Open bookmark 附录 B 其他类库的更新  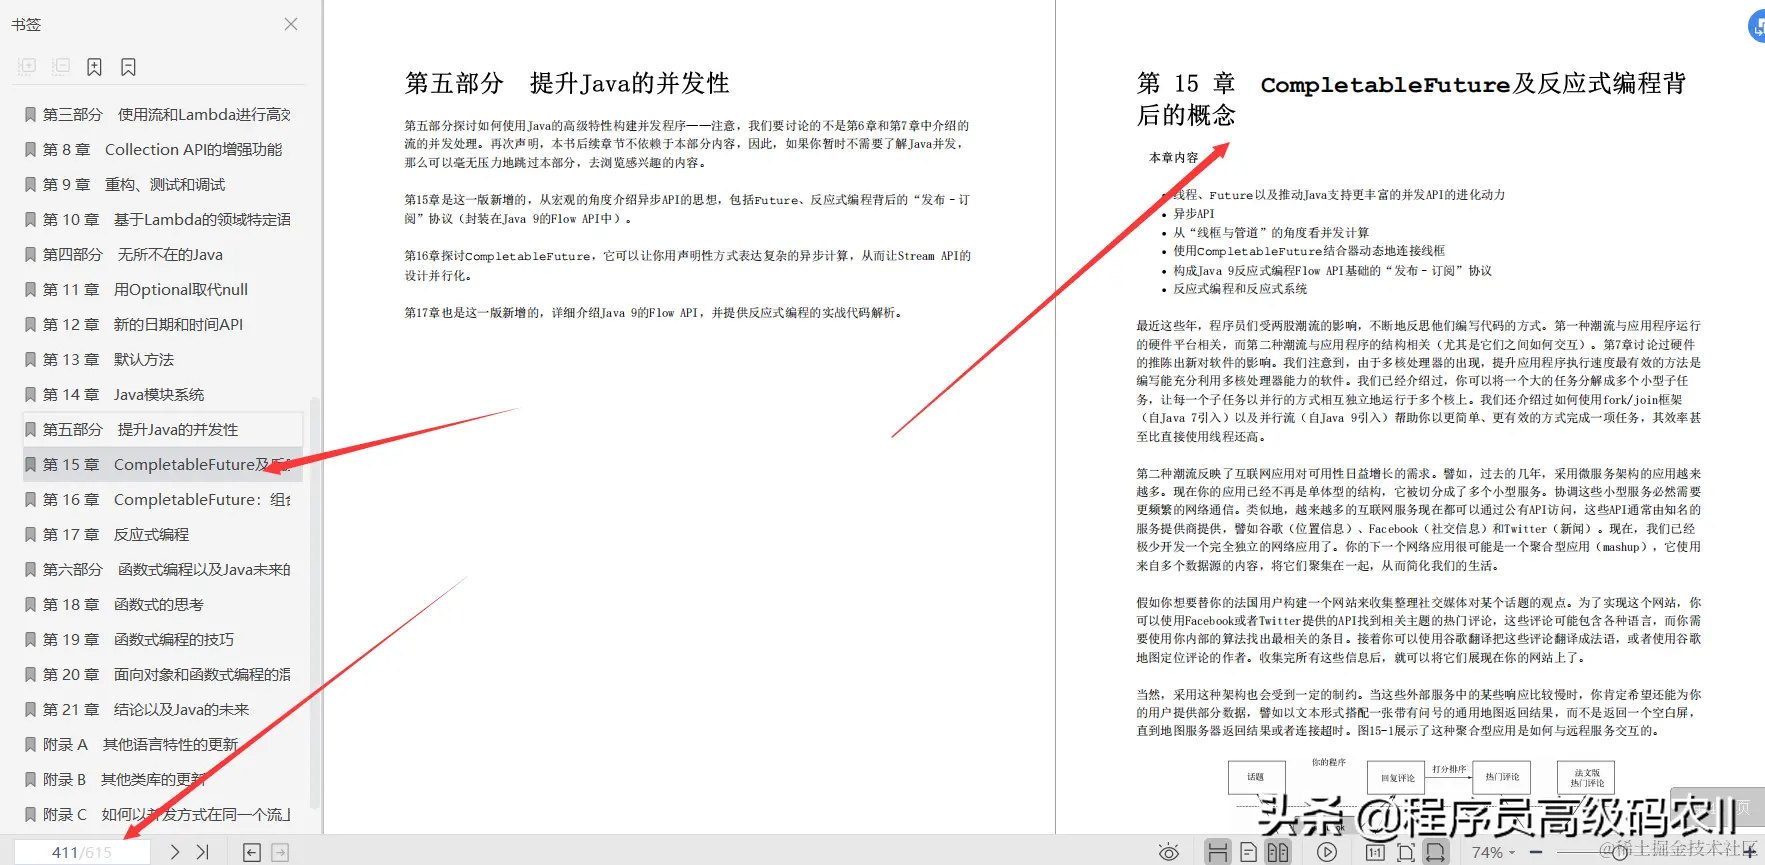(x=163, y=779)
